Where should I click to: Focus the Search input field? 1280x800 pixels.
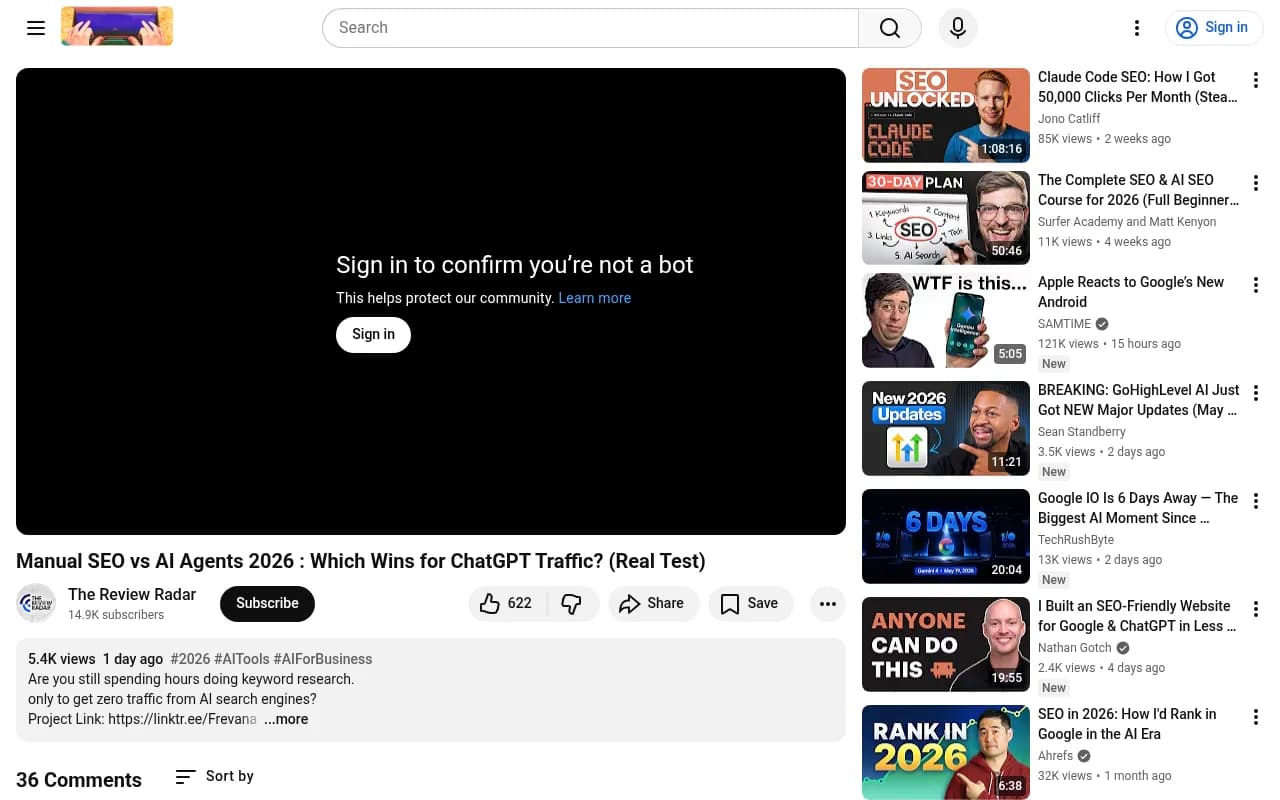click(590, 28)
